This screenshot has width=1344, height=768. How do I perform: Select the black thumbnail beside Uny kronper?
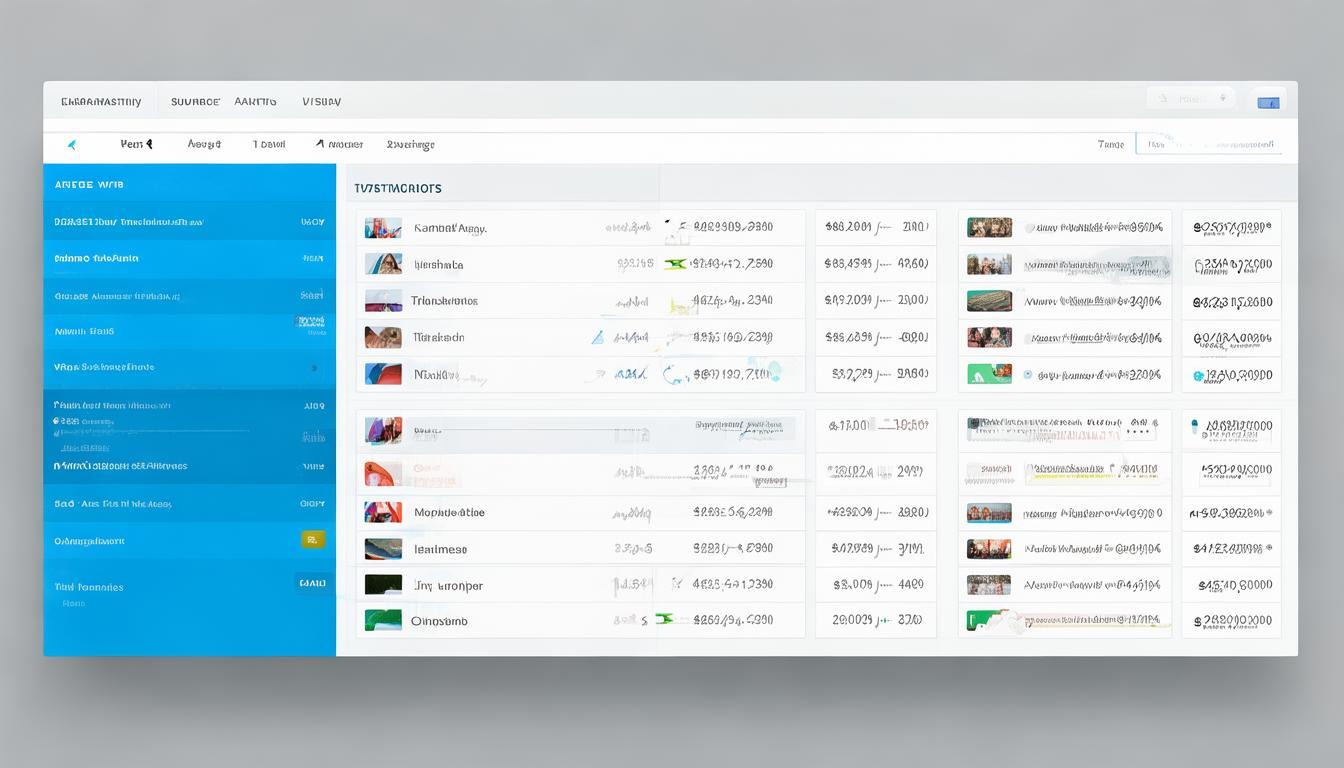tap(383, 585)
